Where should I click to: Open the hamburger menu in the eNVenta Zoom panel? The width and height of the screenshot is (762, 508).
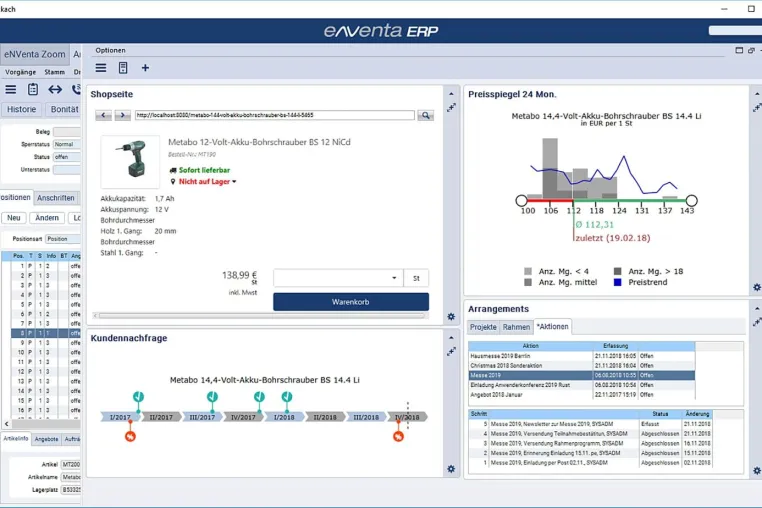click(11, 89)
